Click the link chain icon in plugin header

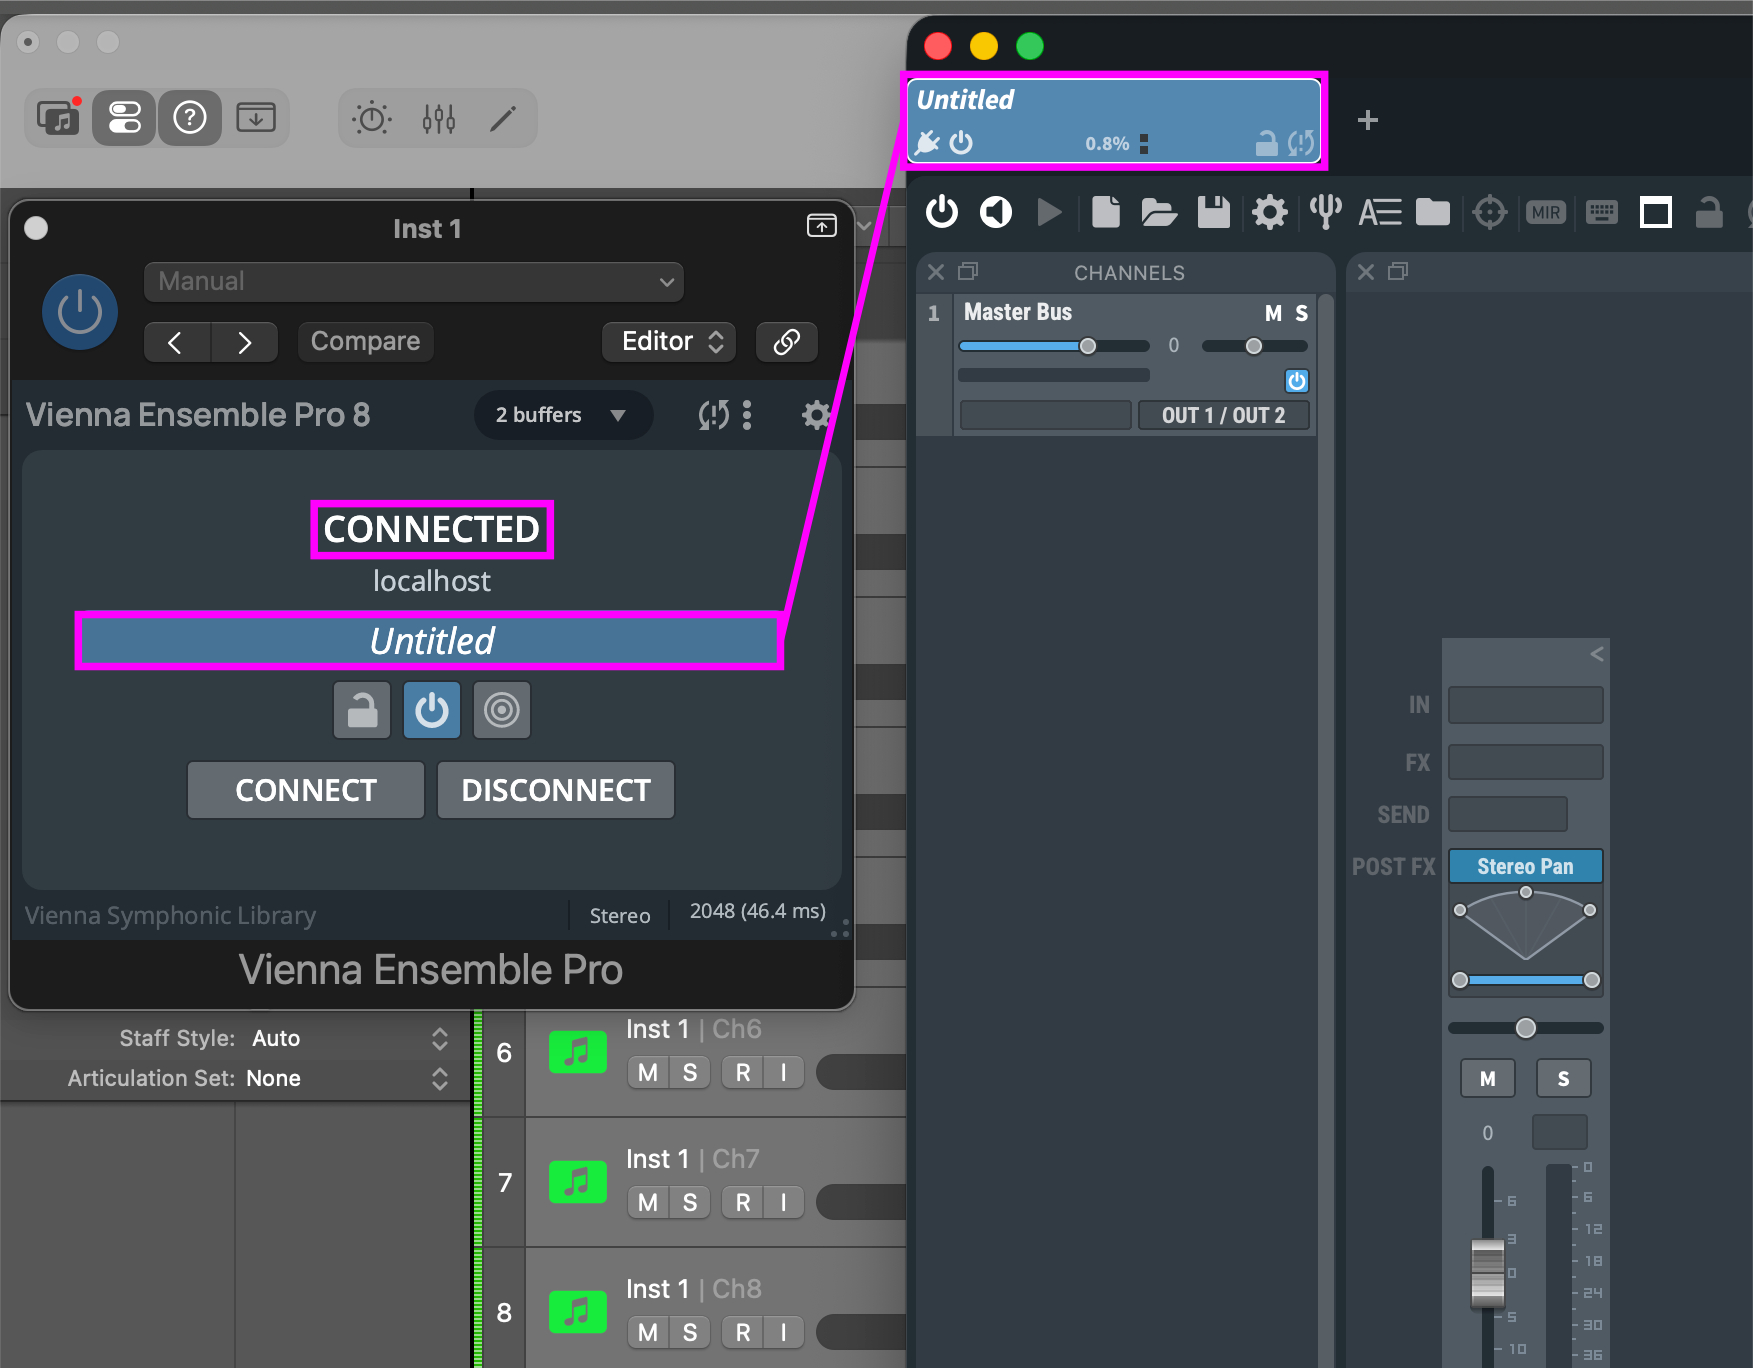(x=787, y=342)
